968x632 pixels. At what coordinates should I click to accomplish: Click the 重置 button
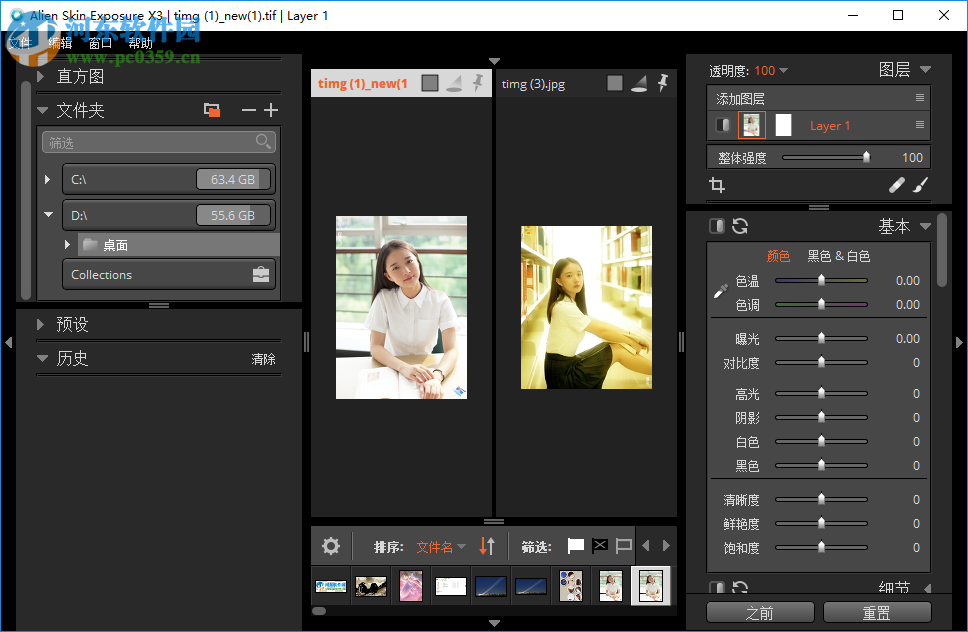tap(877, 613)
